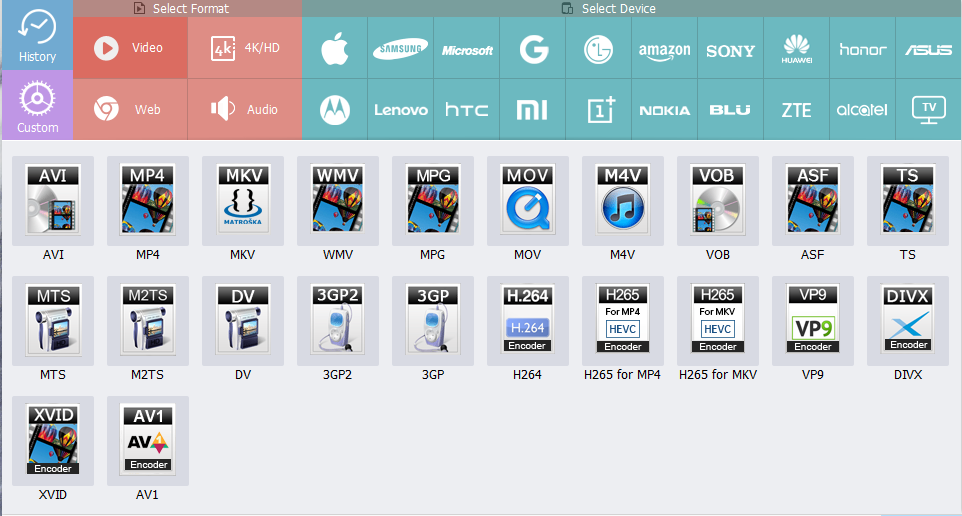Select the ASUS device brand
962x516 pixels.
tap(929, 48)
